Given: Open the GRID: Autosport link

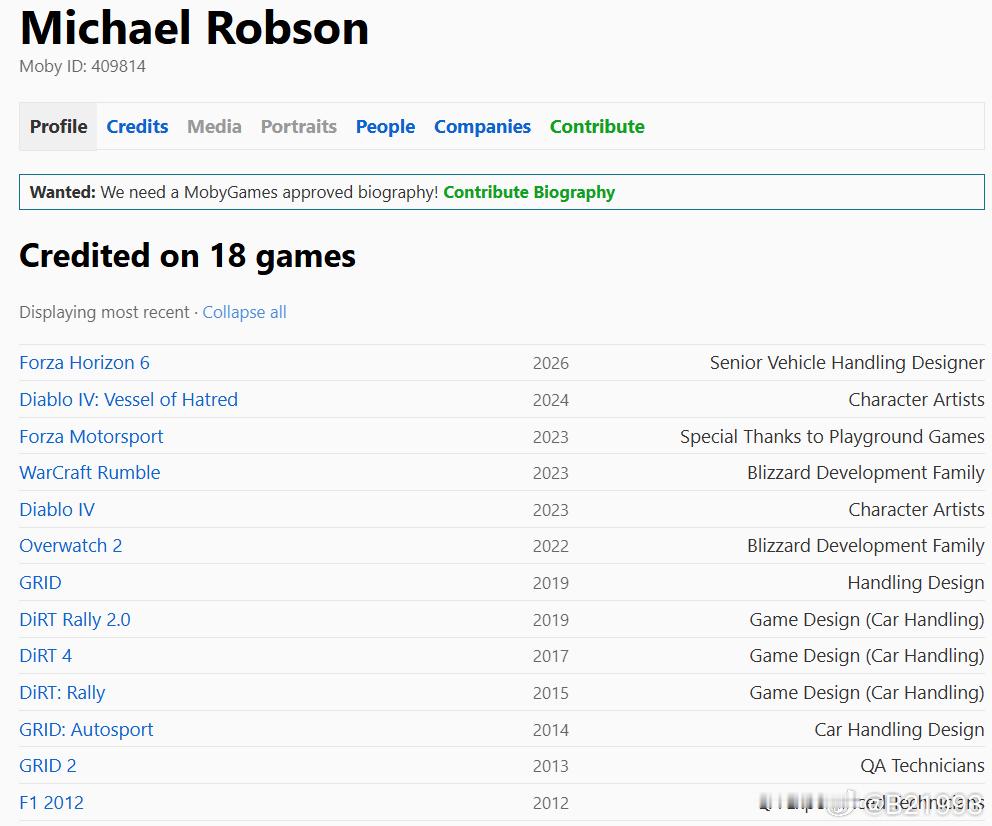Looking at the screenshot, I should [x=86, y=729].
